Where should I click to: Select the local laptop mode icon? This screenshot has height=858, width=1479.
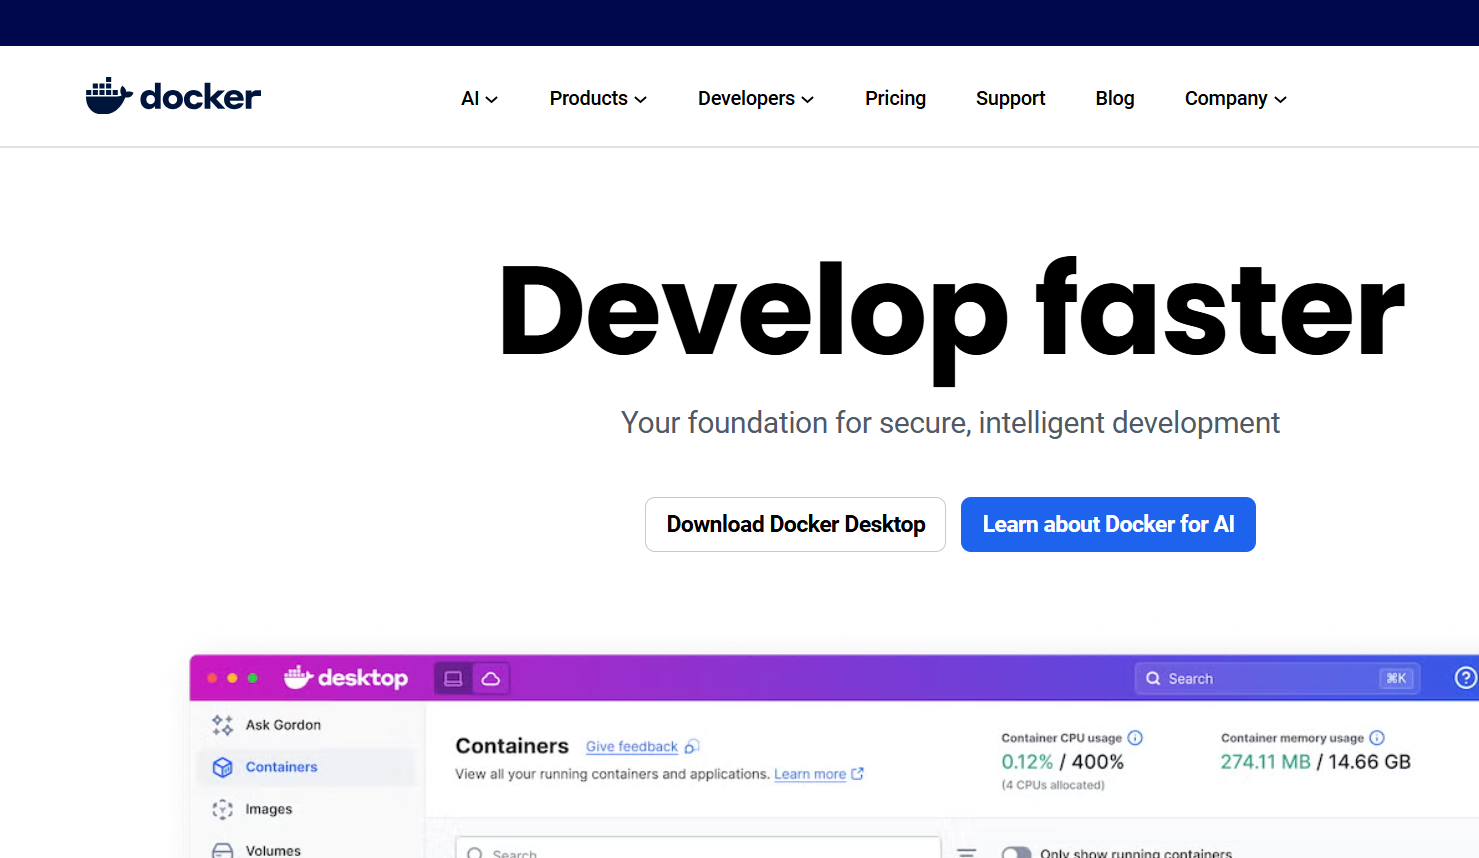pos(453,678)
